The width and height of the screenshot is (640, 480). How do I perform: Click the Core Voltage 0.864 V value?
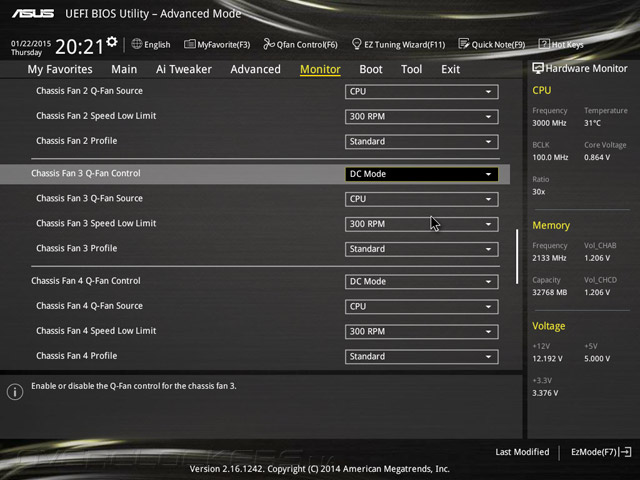point(597,157)
